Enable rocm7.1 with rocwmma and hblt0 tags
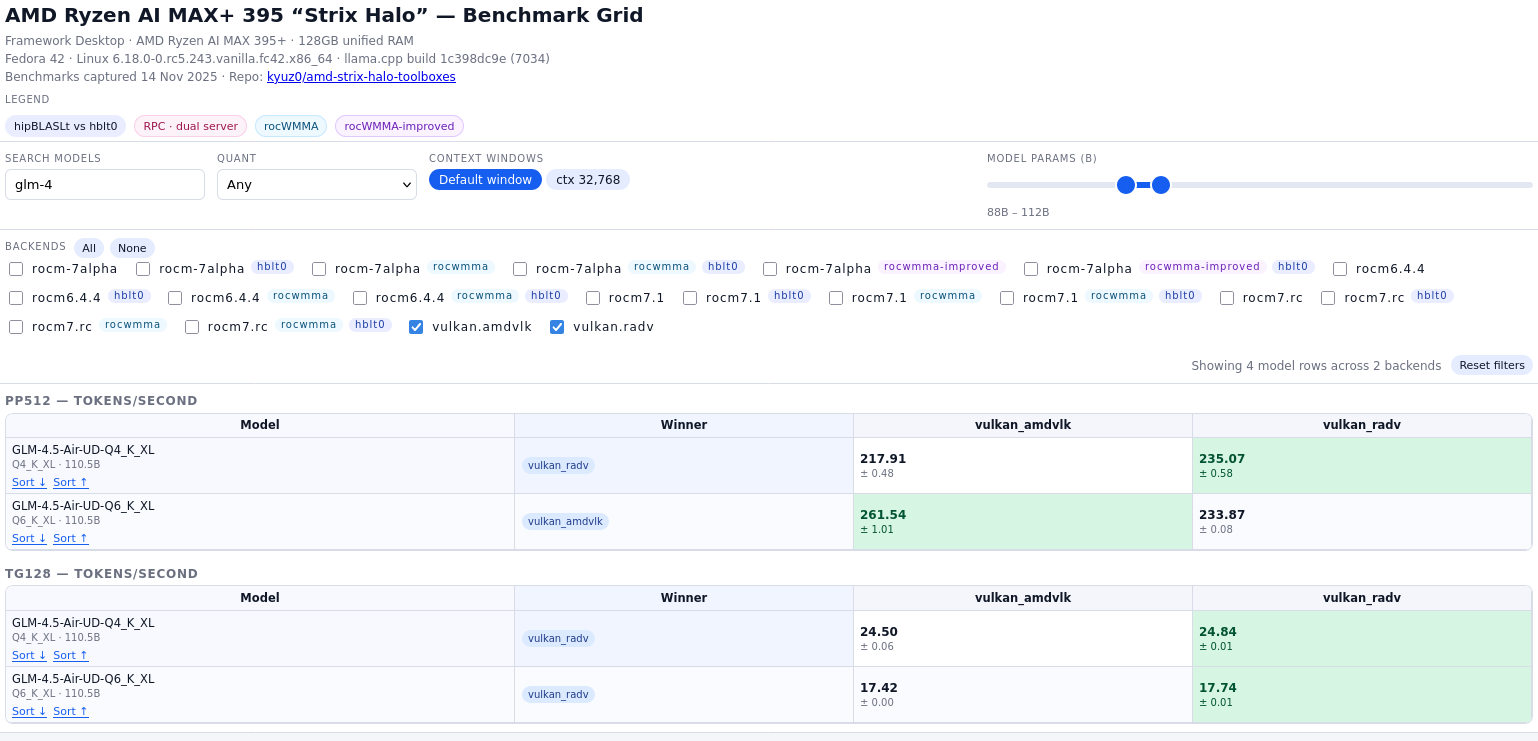 point(1007,298)
